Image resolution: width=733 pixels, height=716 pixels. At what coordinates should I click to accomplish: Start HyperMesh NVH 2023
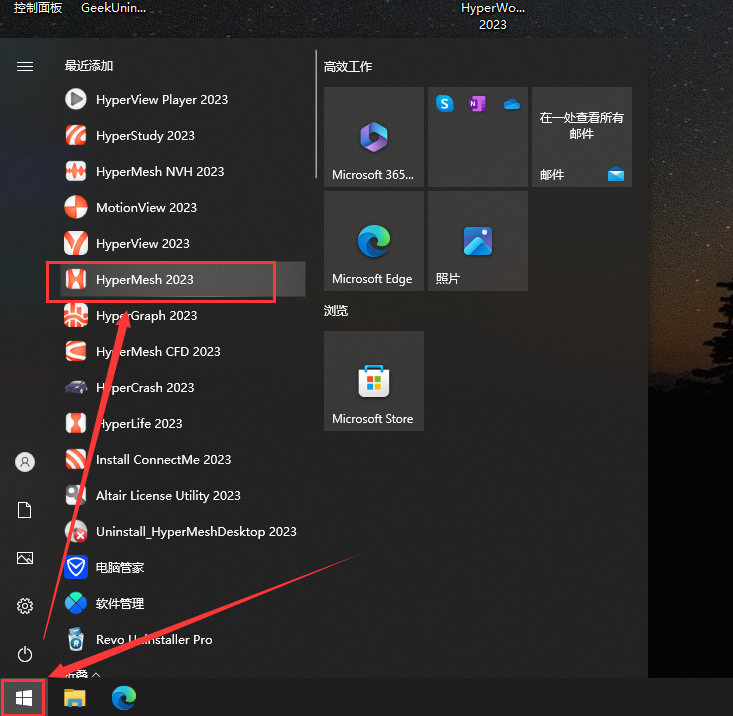tap(158, 172)
